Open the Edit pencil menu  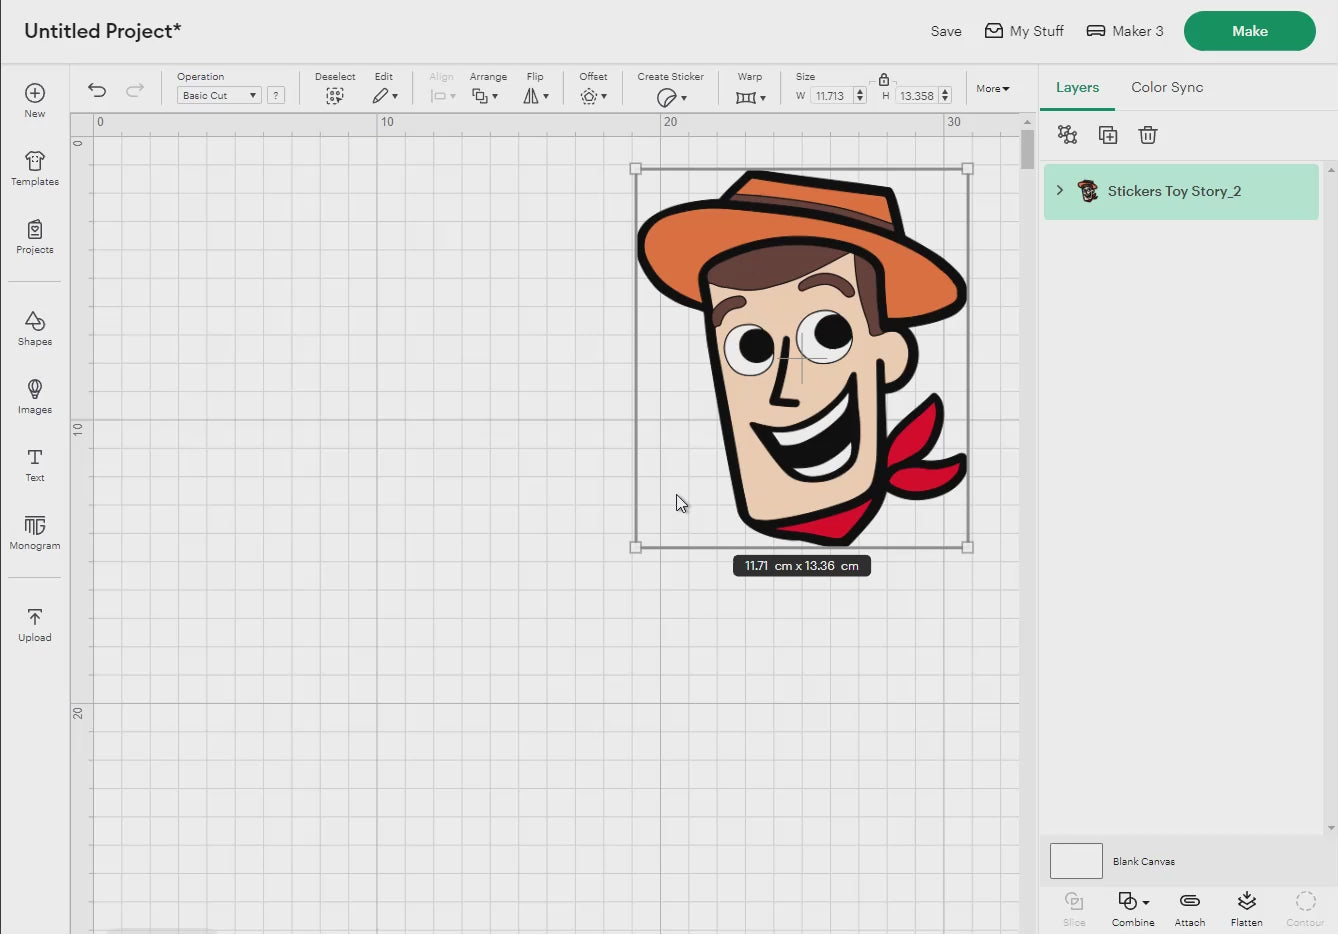click(x=384, y=96)
